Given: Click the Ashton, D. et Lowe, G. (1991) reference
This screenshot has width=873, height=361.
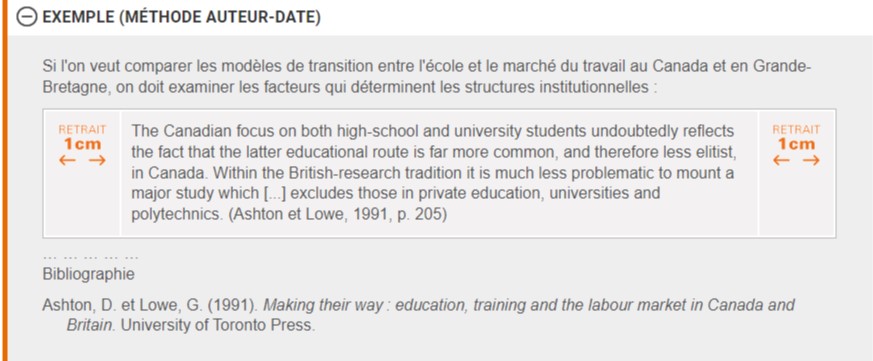Looking at the screenshot, I should click(150, 305).
